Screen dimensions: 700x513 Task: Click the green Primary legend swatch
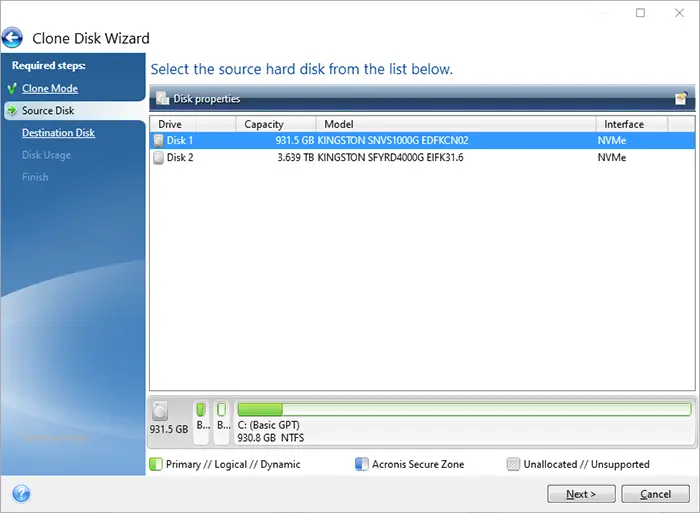(x=156, y=464)
